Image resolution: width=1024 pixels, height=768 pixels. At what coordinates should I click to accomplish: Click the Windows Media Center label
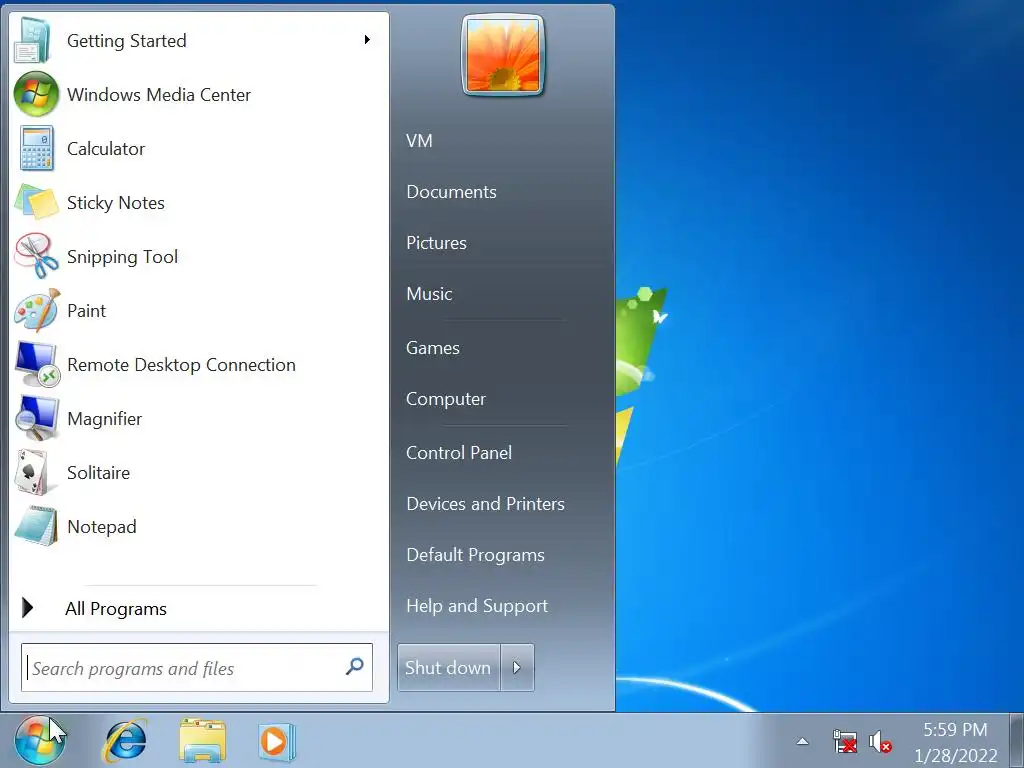click(x=159, y=95)
